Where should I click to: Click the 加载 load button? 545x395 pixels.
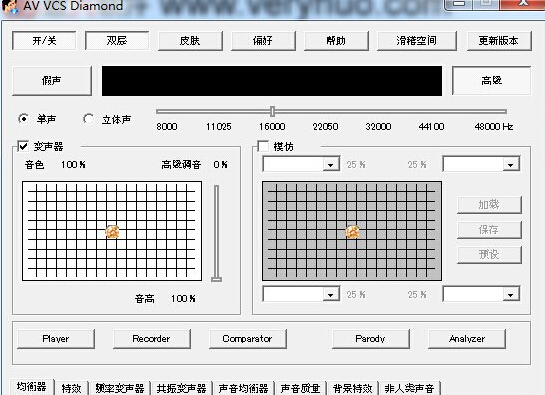pyautogui.click(x=489, y=204)
